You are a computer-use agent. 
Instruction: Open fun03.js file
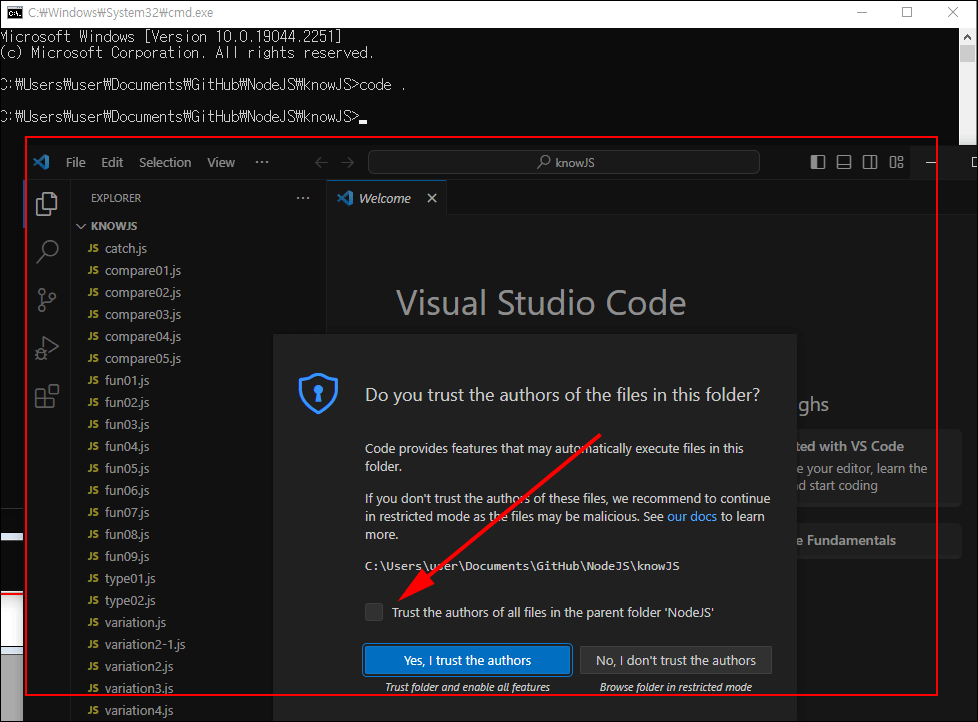coord(127,425)
